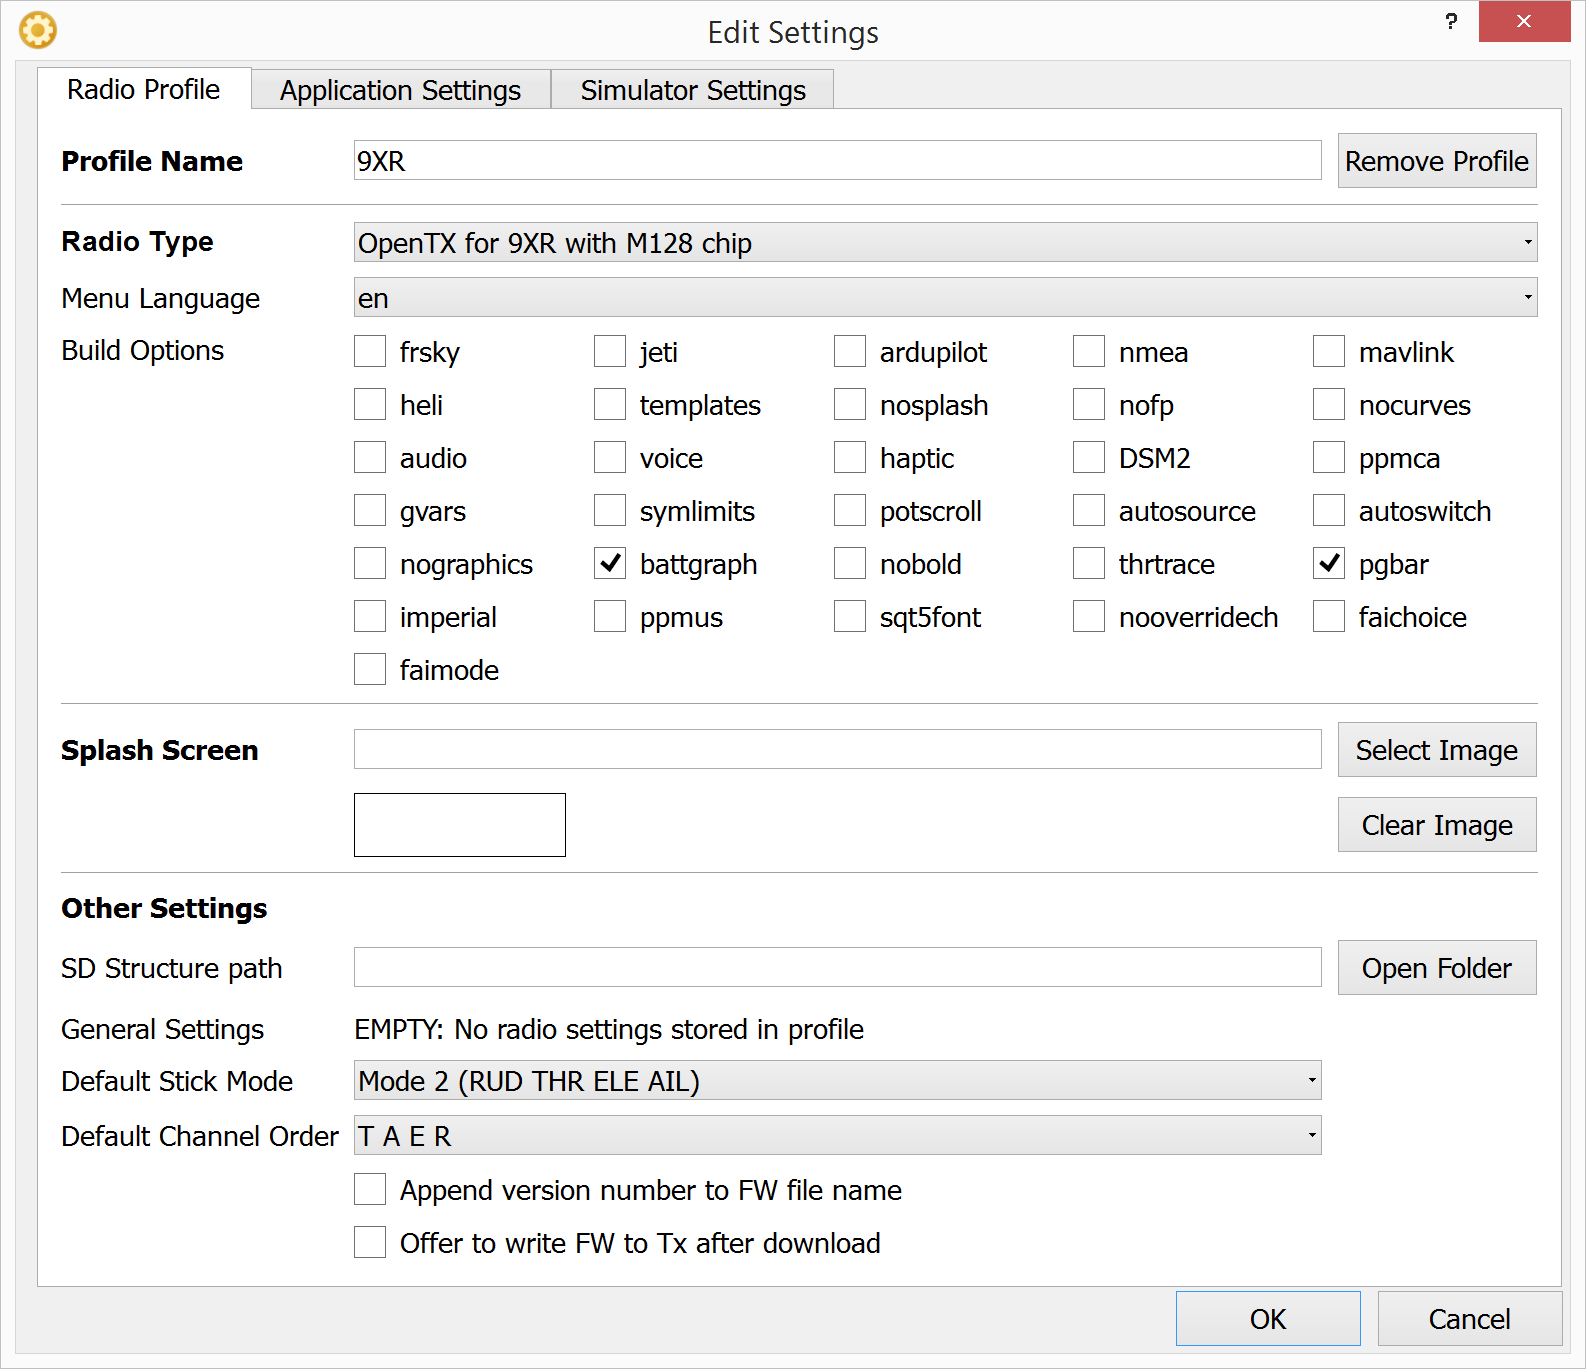Click the Clear Image button
The height and width of the screenshot is (1369, 1586).
1437,824
